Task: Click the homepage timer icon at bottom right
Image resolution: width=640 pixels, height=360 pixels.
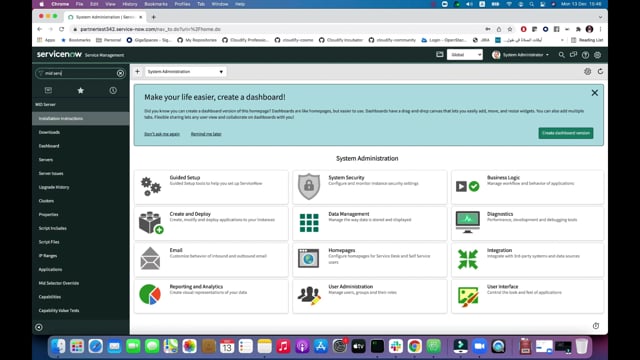Action: (x=596, y=326)
